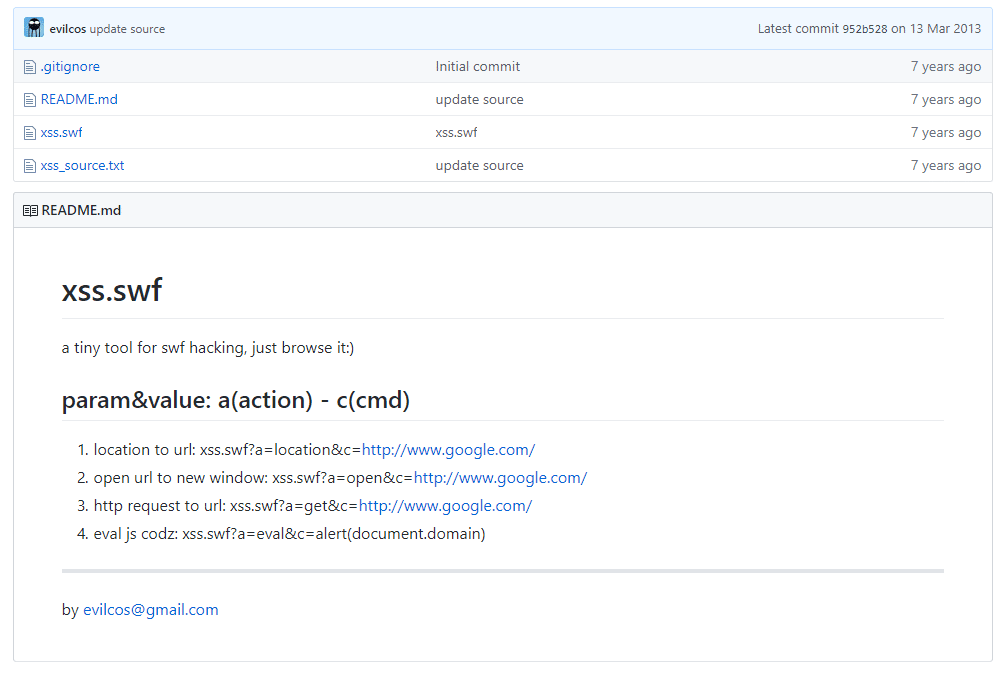Click the 'on 13 Mar 2013' commit date
Image resolution: width=1008 pixels, height=680 pixels.
coord(936,29)
